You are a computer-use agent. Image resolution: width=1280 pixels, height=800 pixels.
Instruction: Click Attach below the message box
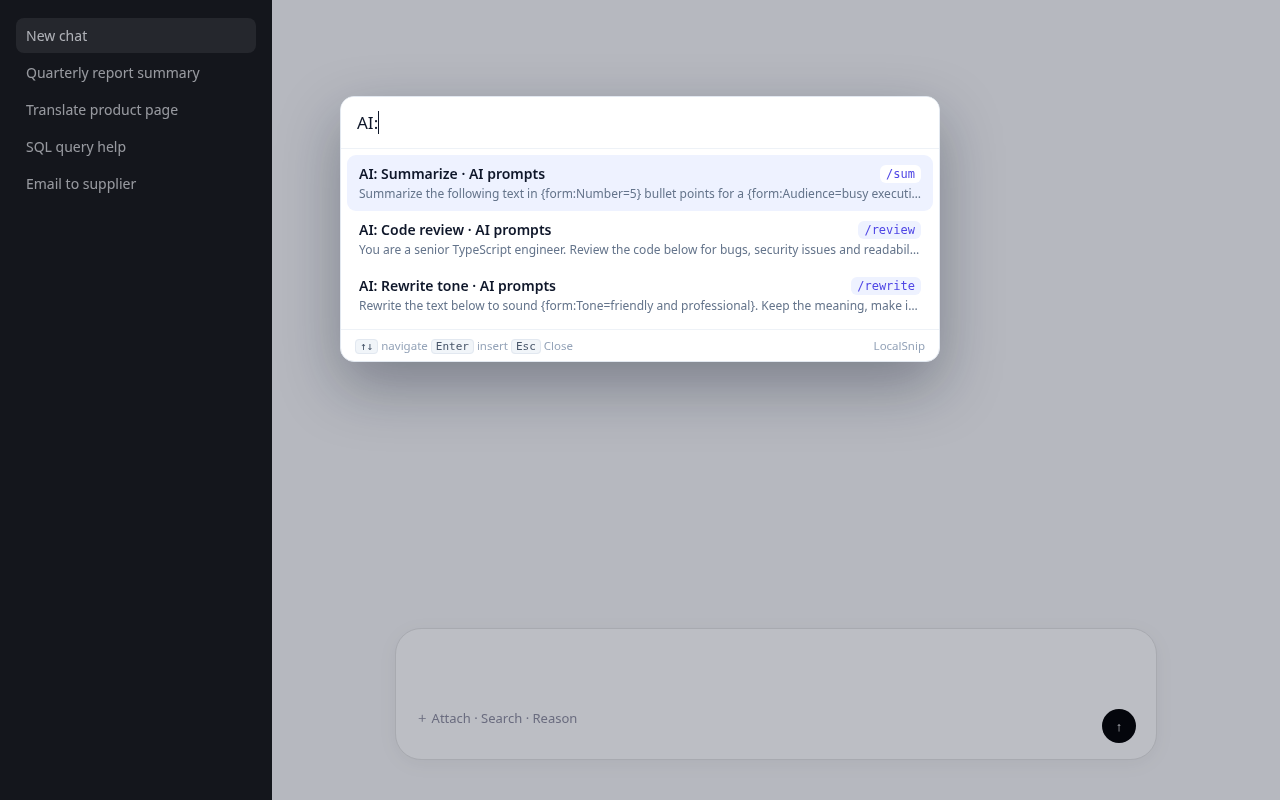click(451, 718)
